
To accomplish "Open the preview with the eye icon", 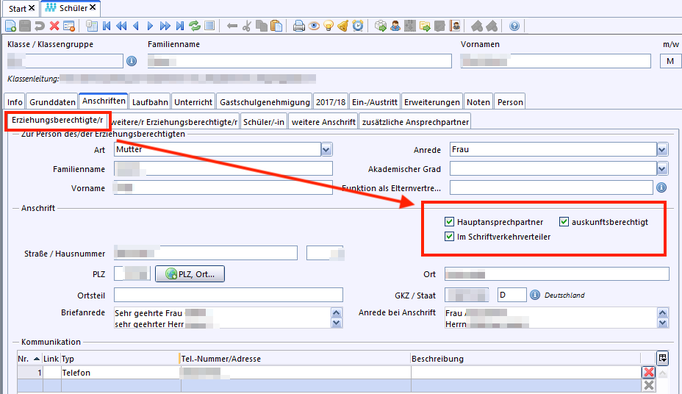I will pyautogui.click(x=314, y=26).
